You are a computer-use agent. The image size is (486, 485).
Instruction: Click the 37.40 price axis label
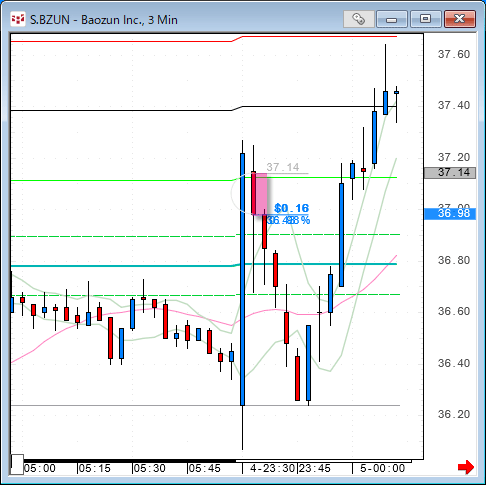(x=454, y=106)
